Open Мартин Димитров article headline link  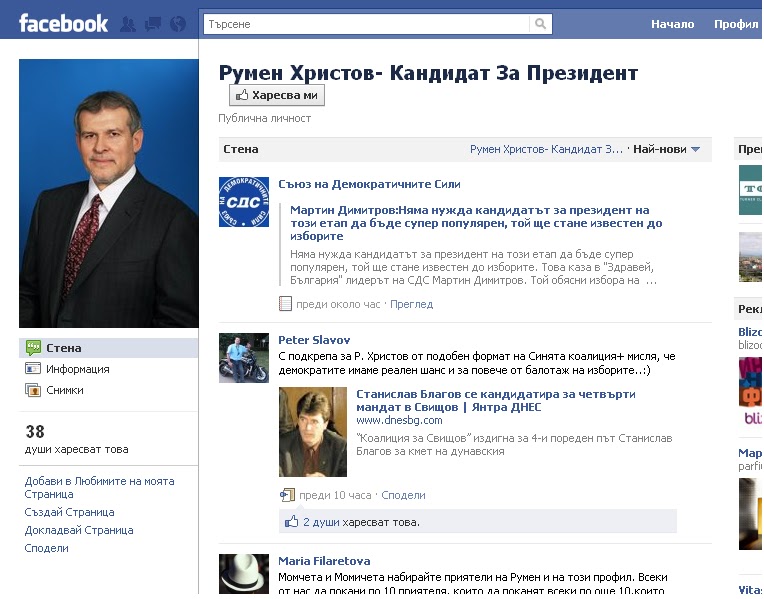pyautogui.click(x=476, y=223)
